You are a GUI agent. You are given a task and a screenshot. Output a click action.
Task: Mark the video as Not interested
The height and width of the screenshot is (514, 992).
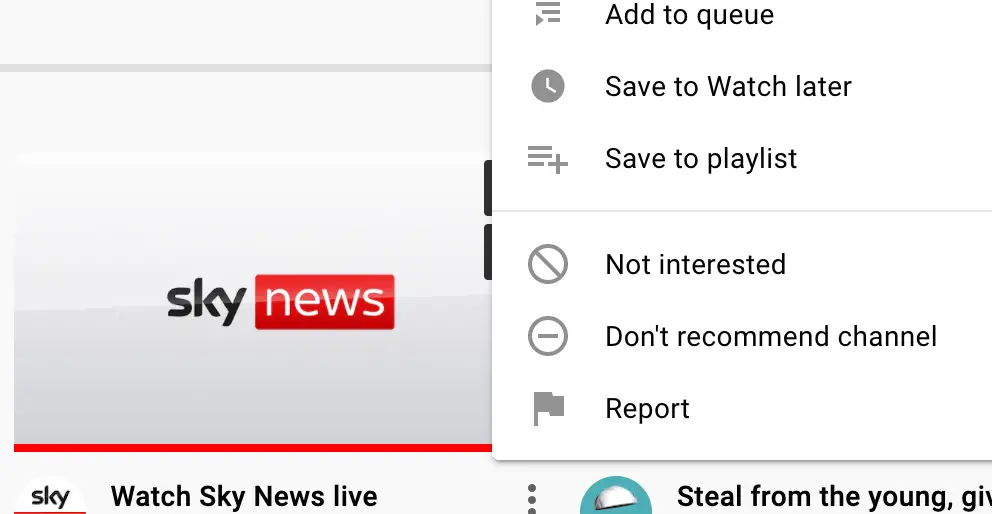point(695,265)
